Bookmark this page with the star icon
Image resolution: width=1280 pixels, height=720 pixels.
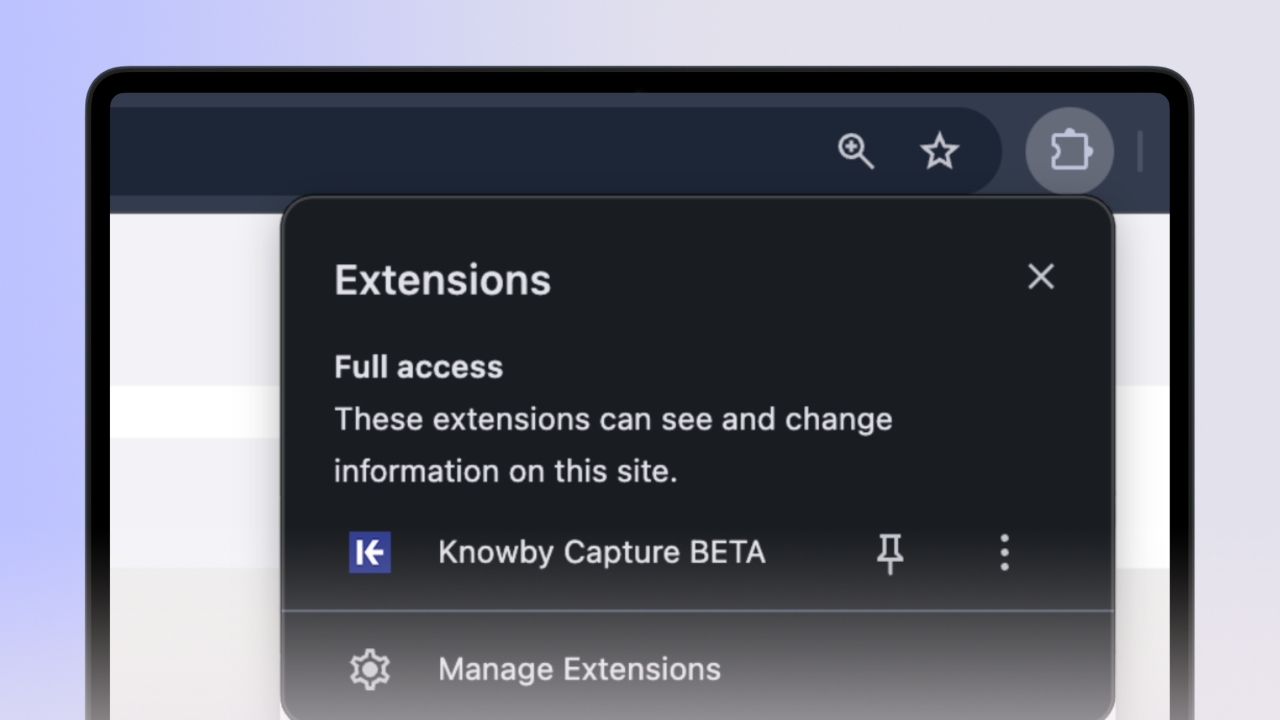click(939, 152)
